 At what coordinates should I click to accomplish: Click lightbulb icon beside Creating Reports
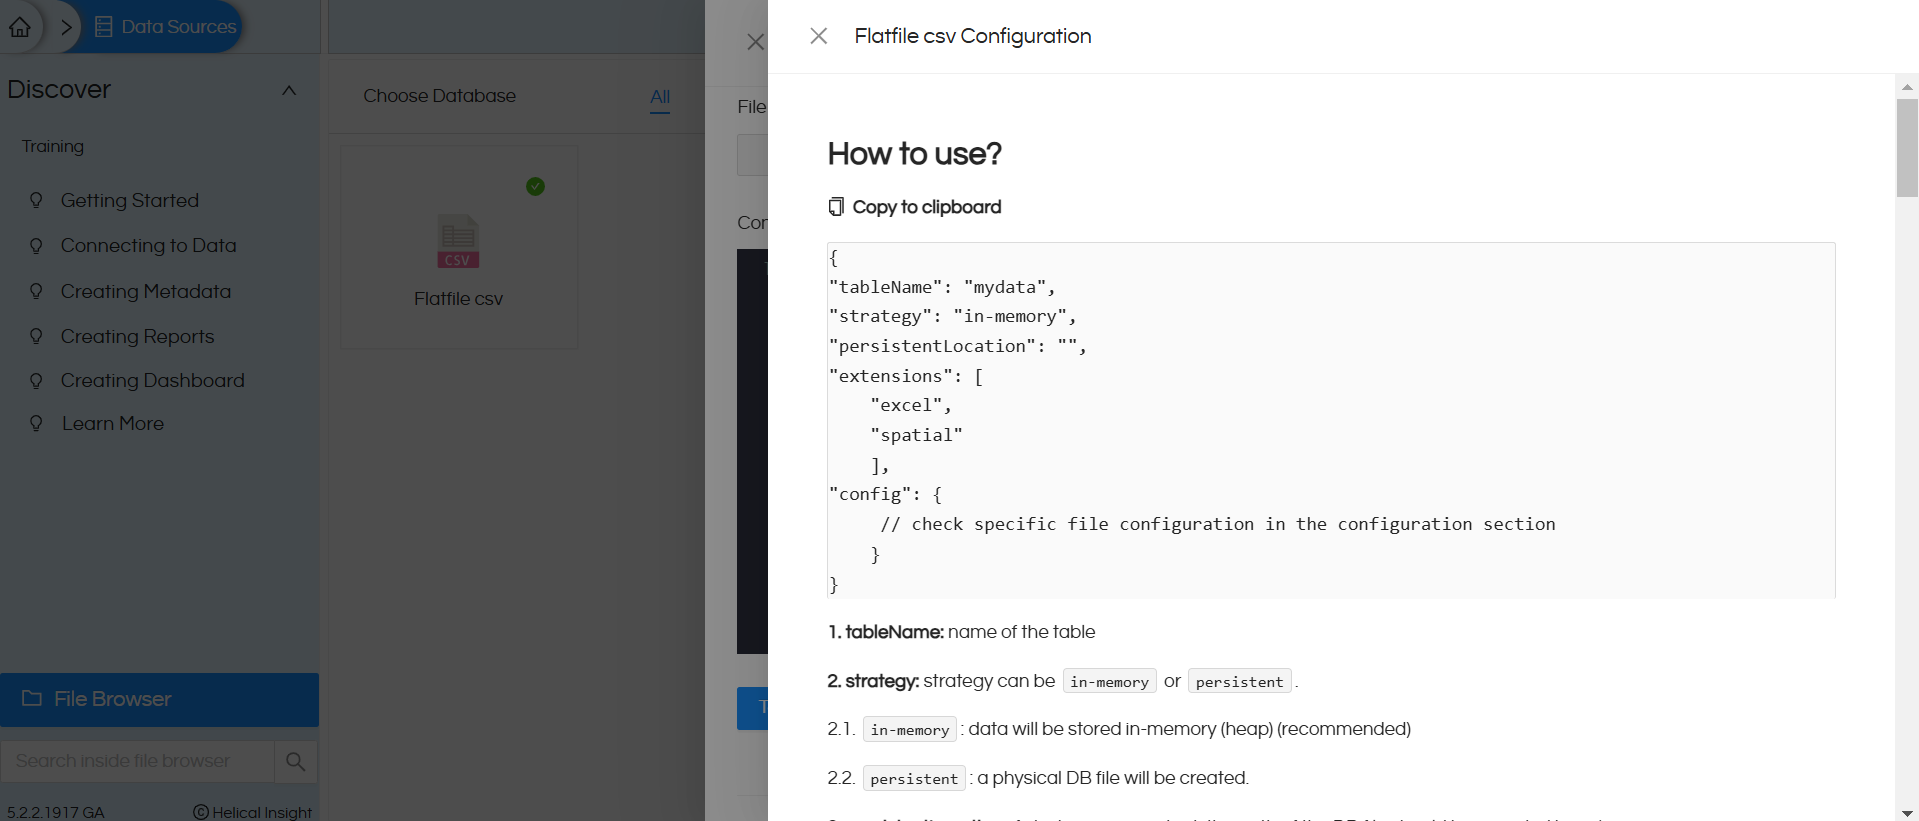coord(36,336)
